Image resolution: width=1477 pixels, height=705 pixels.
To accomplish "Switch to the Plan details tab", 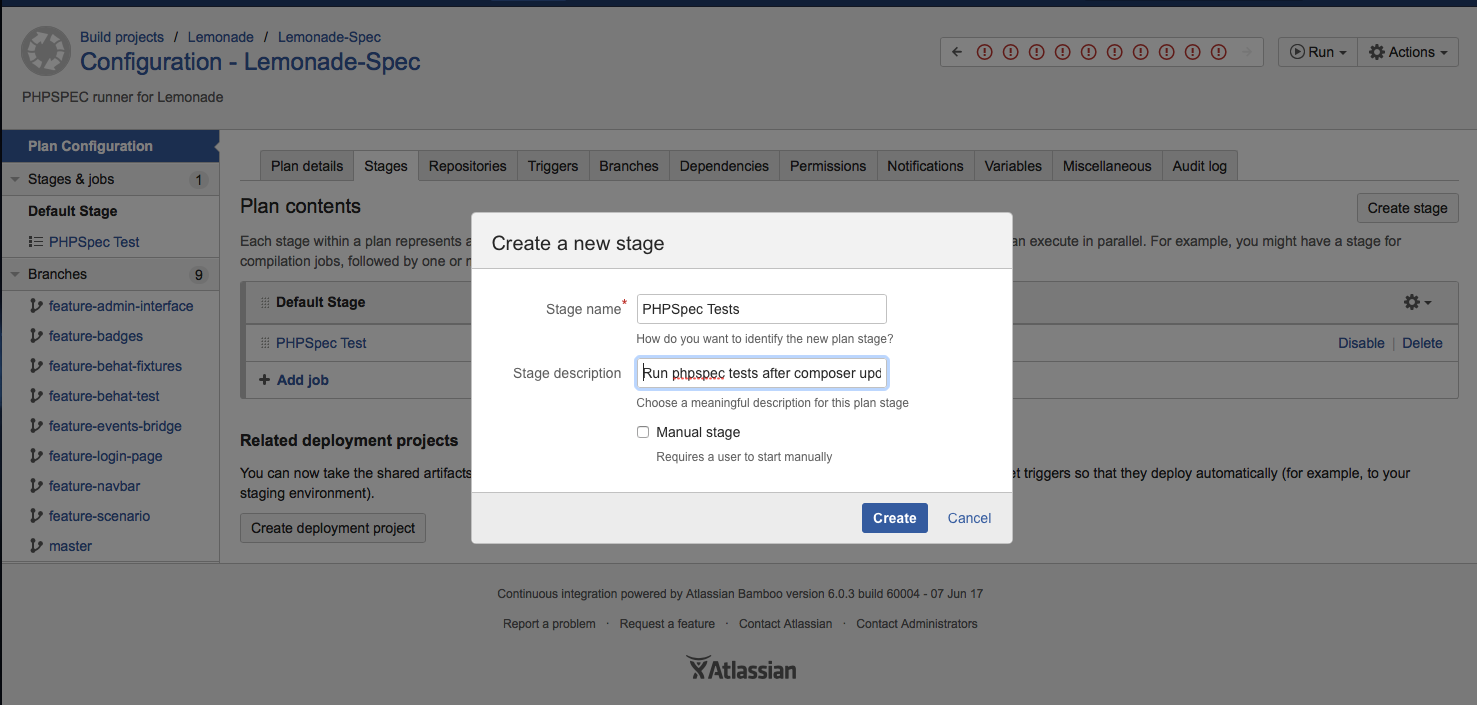I will pos(307,166).
